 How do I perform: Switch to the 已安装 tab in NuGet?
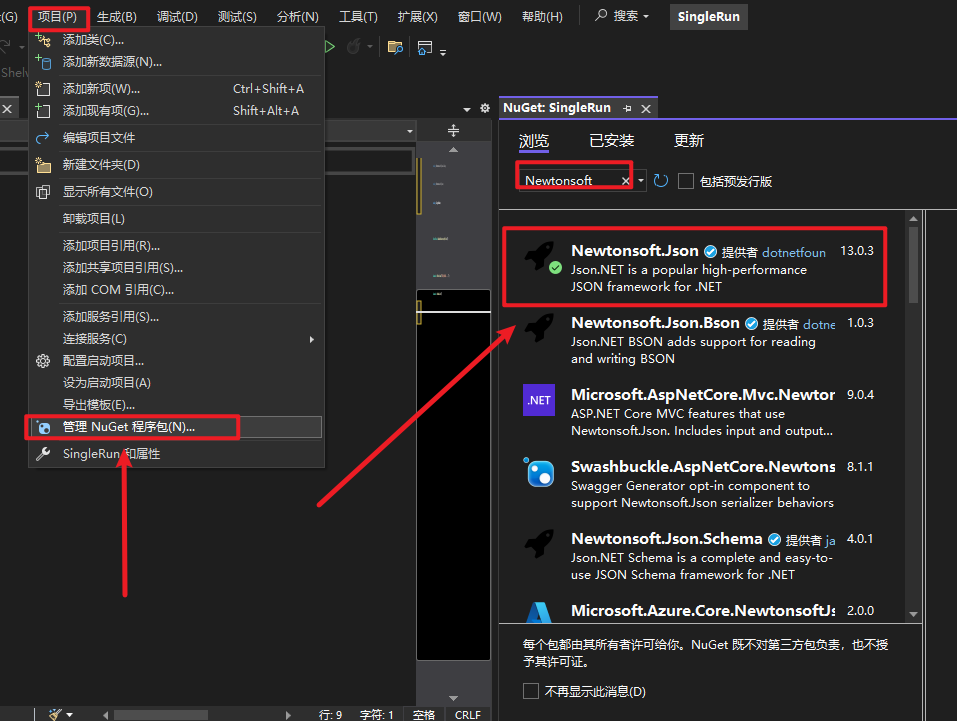[612, 141]
